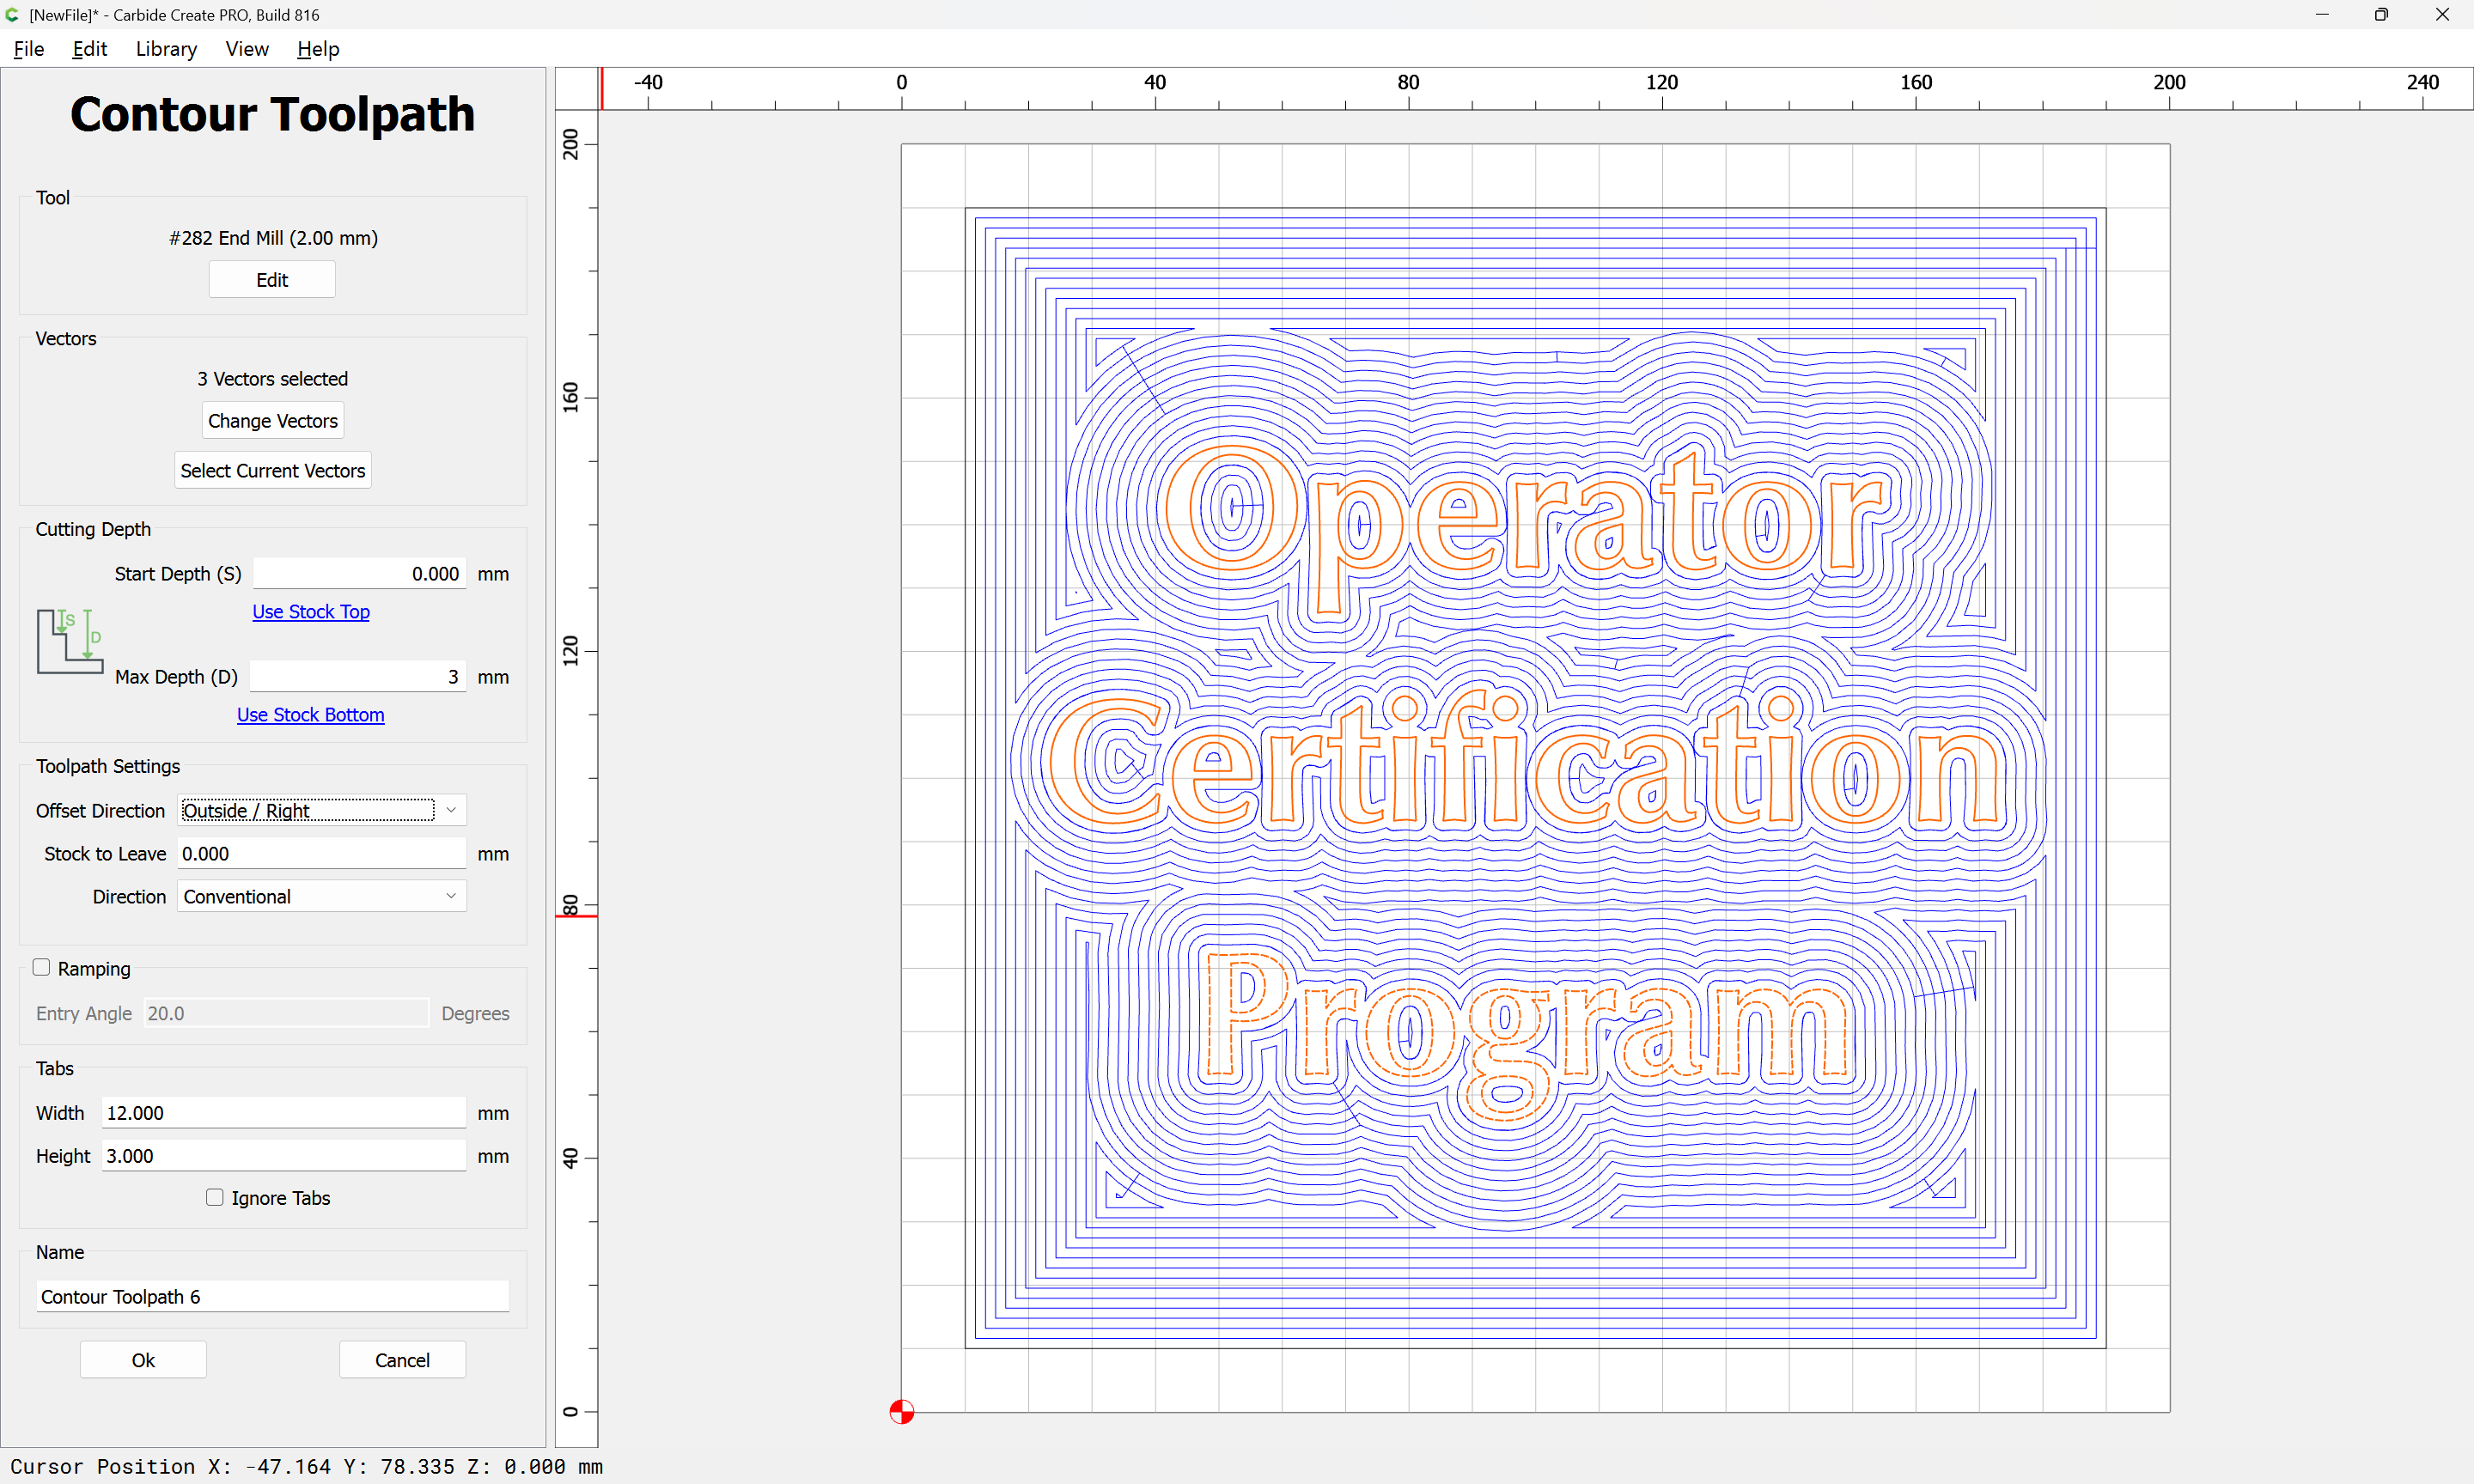Open the Offset Direction dropdown
This screenshot has height=1484, width=2474.
[322, 810]
